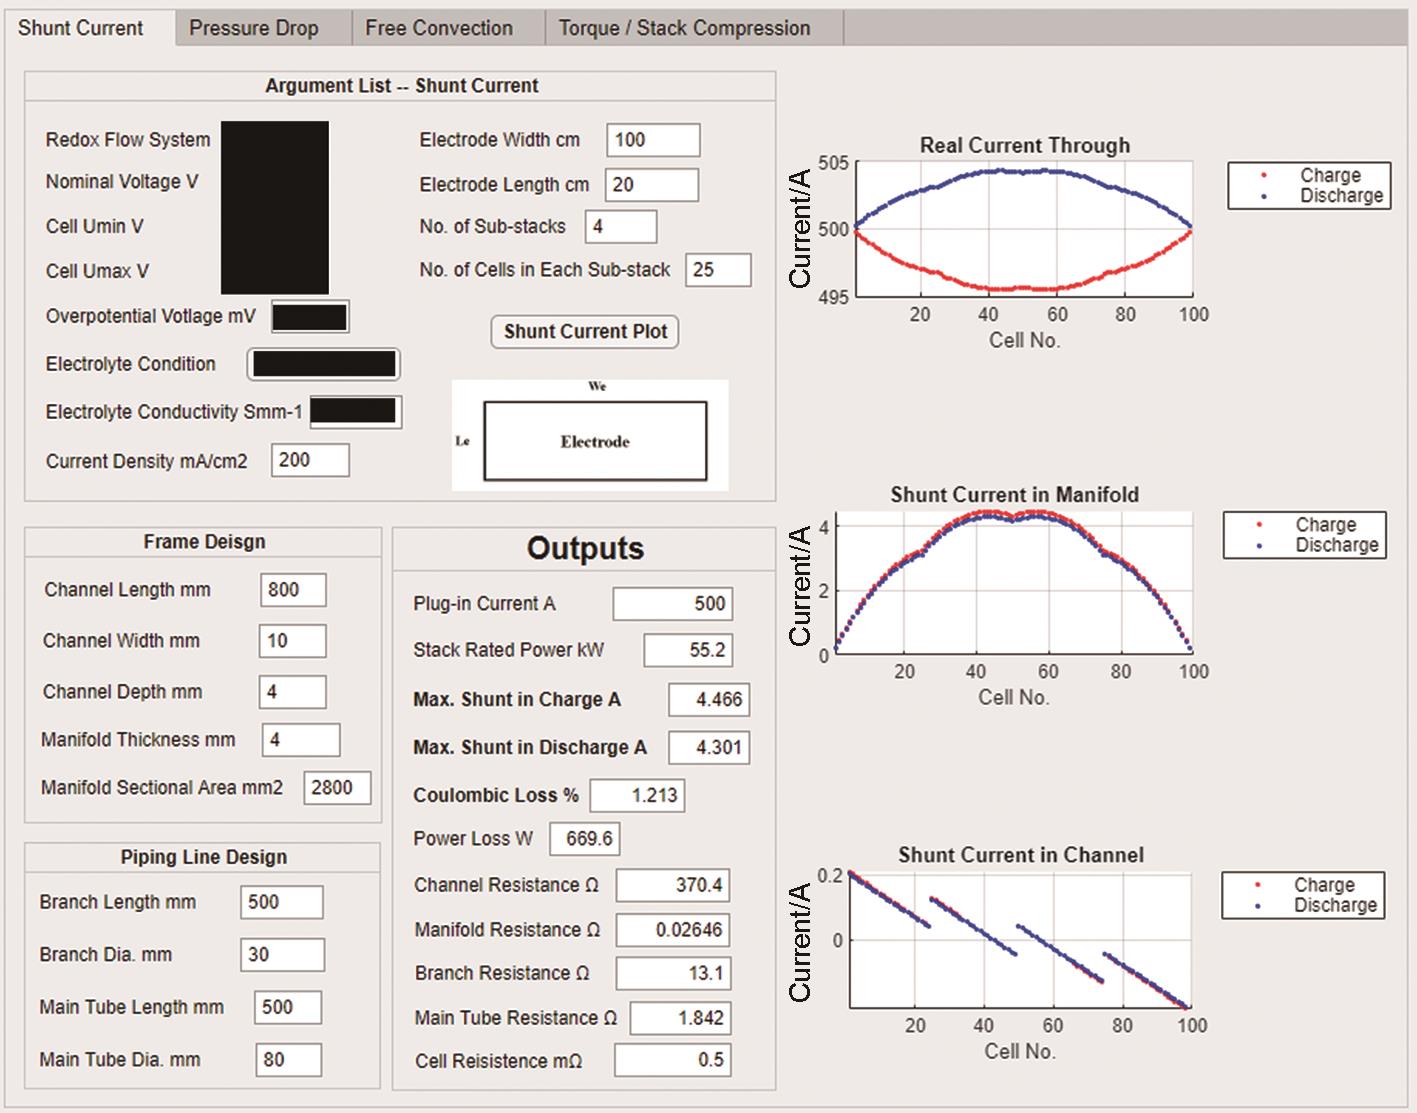Click the Manifold Sectional Area mm2 field
The image size is (1417, 1113).
pos(337,788)
